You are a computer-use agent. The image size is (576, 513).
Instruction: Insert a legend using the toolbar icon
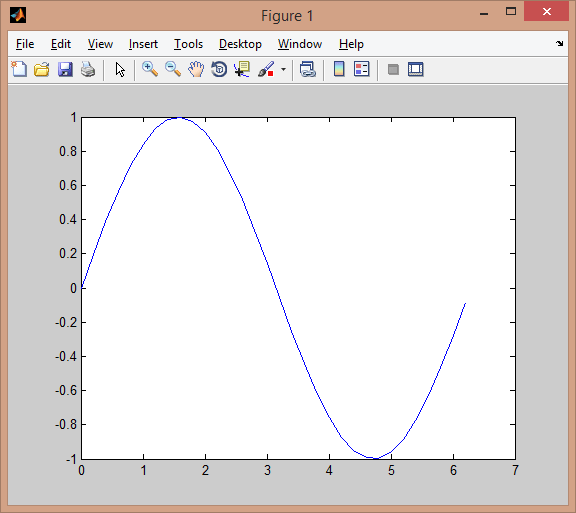(x=362, y=69)
